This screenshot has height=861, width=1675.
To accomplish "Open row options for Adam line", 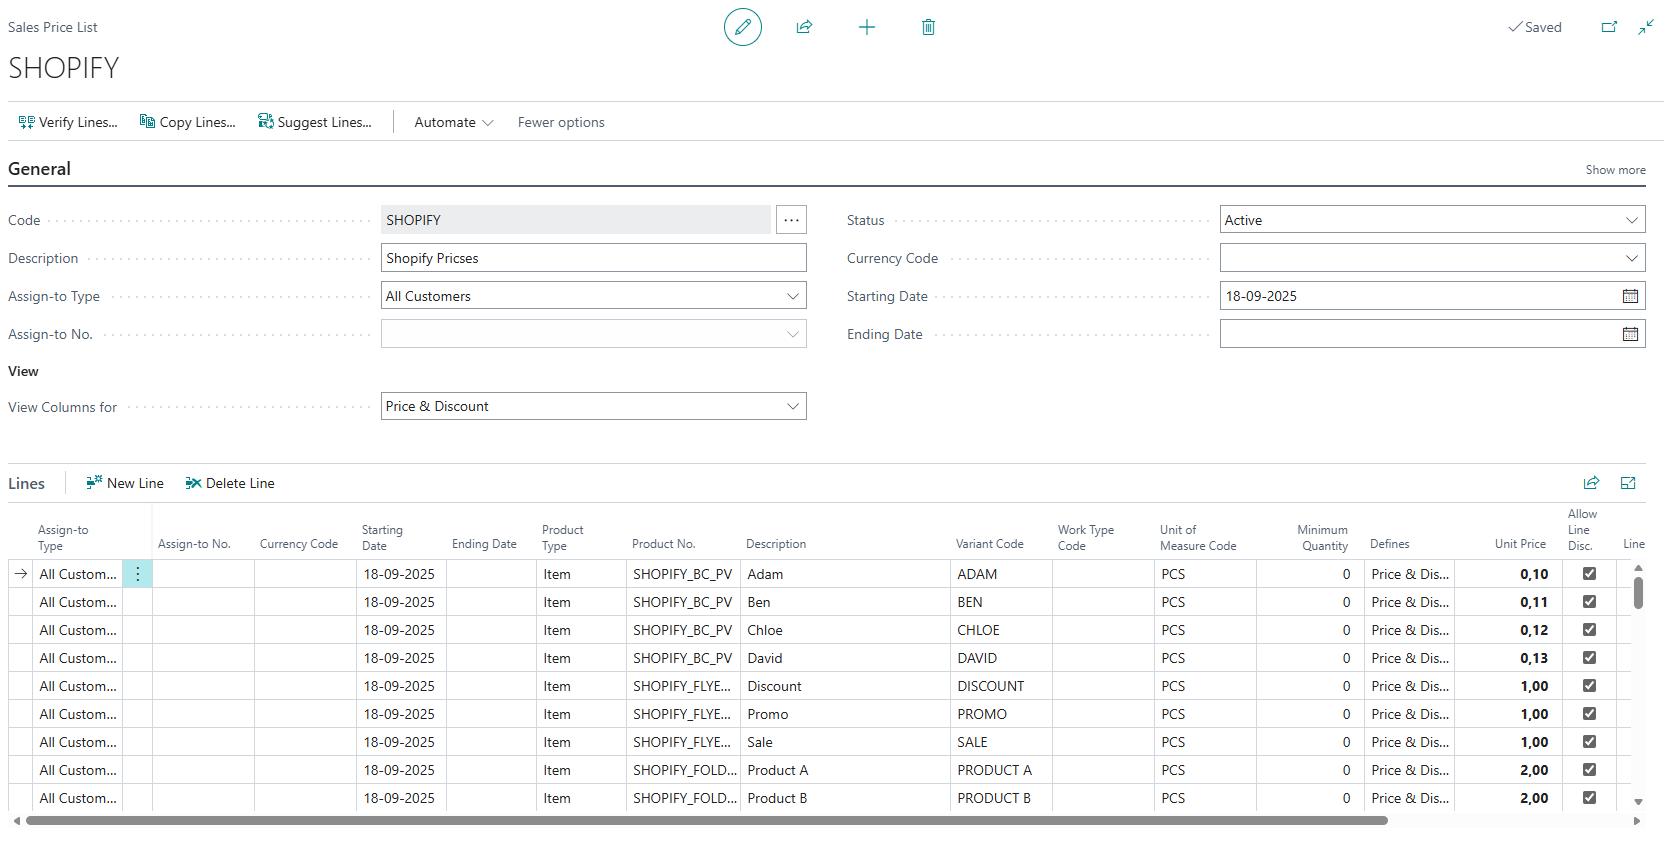I will coord(138,574).
